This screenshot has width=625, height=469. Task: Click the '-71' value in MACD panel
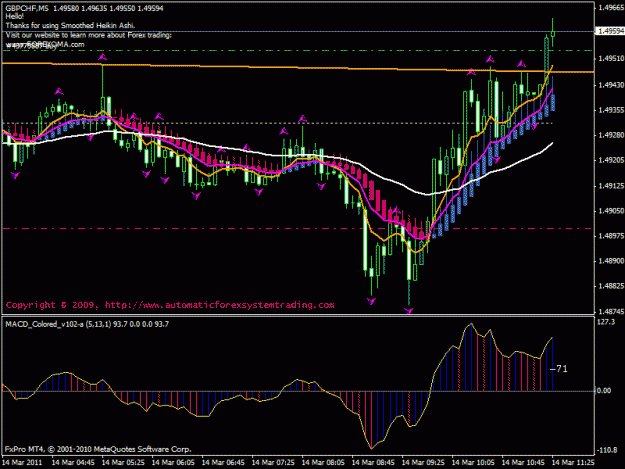pos(559,369)
